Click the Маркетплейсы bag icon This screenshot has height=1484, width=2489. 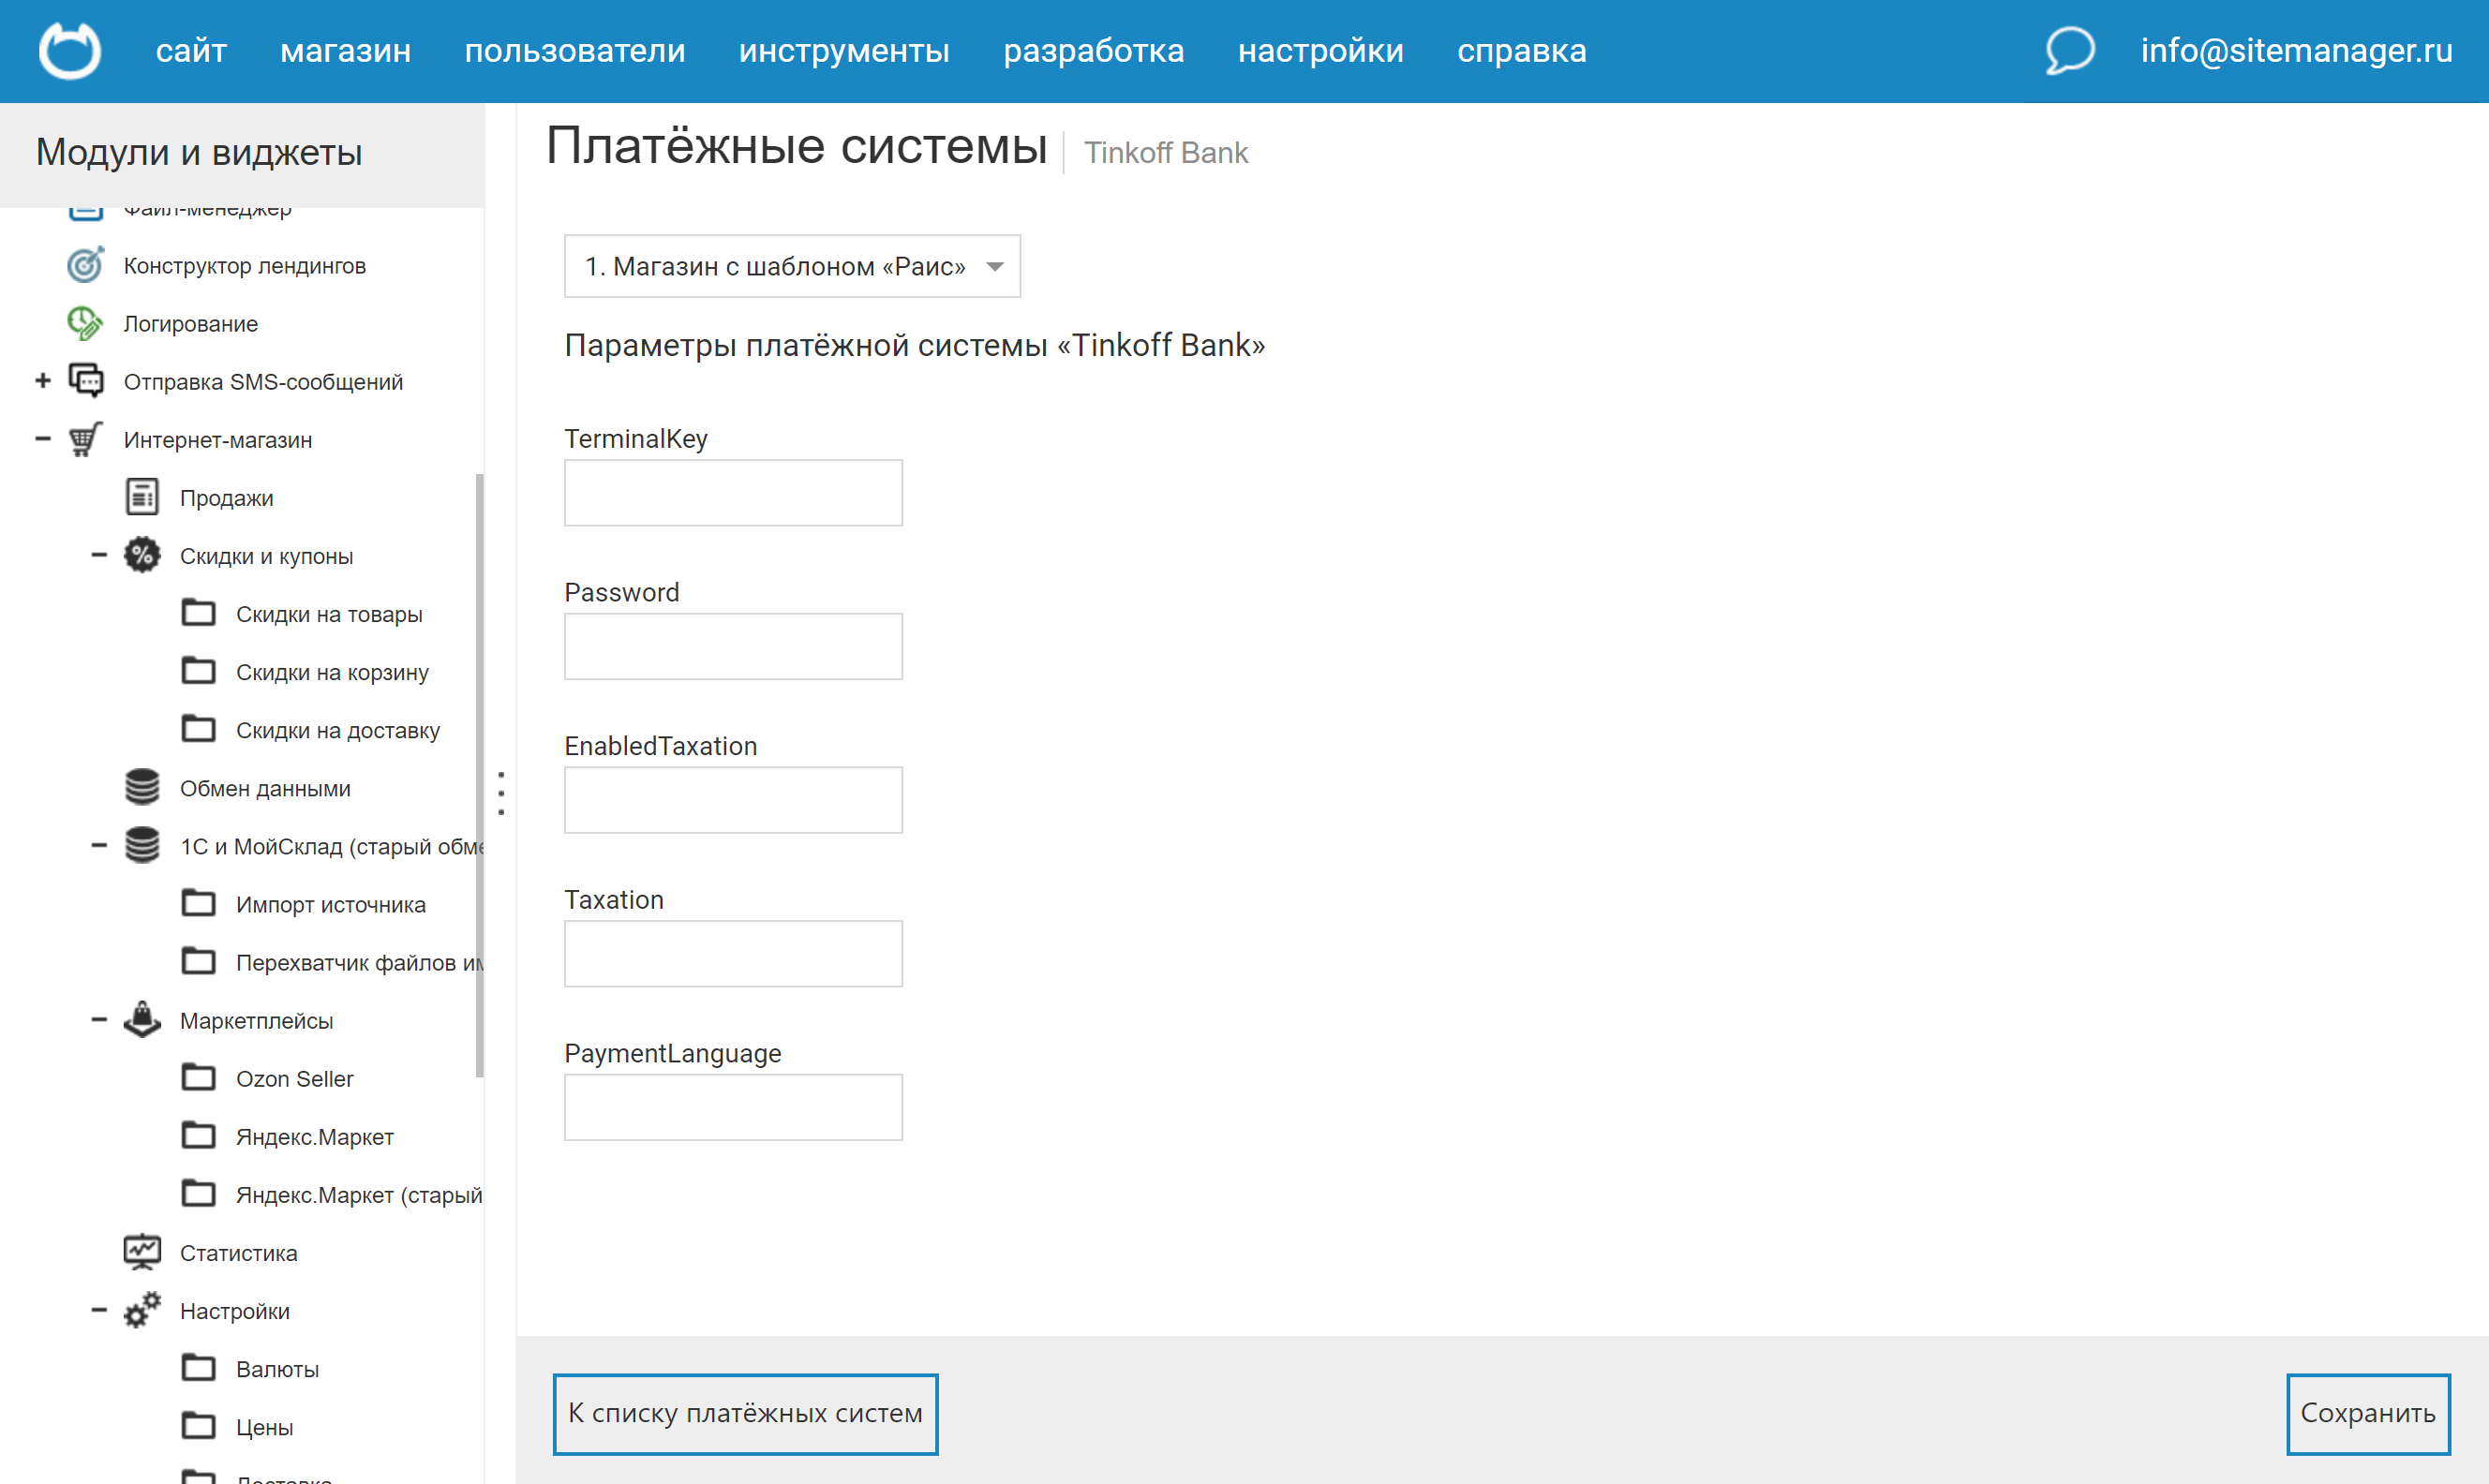141,1020
